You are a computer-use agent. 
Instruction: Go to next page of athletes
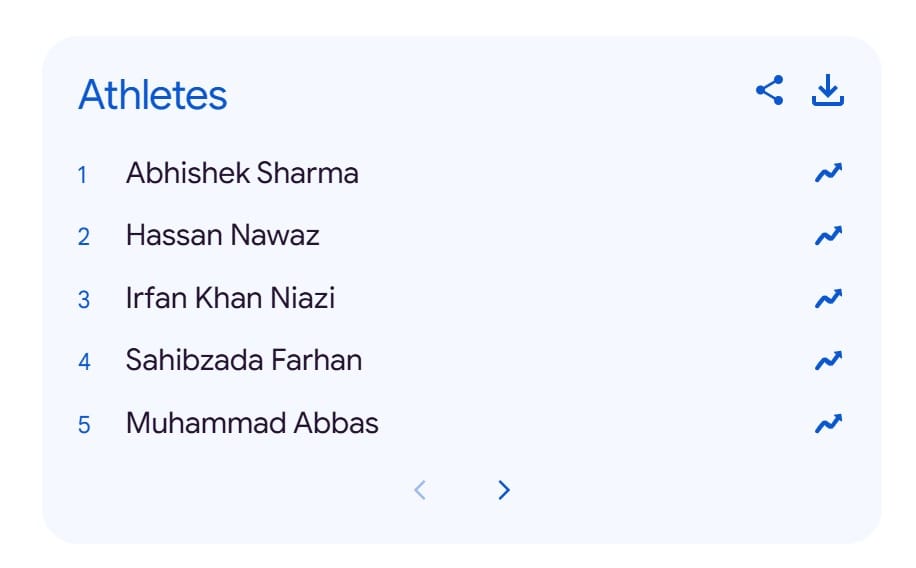pyautogui.click(x=504, y=490)
